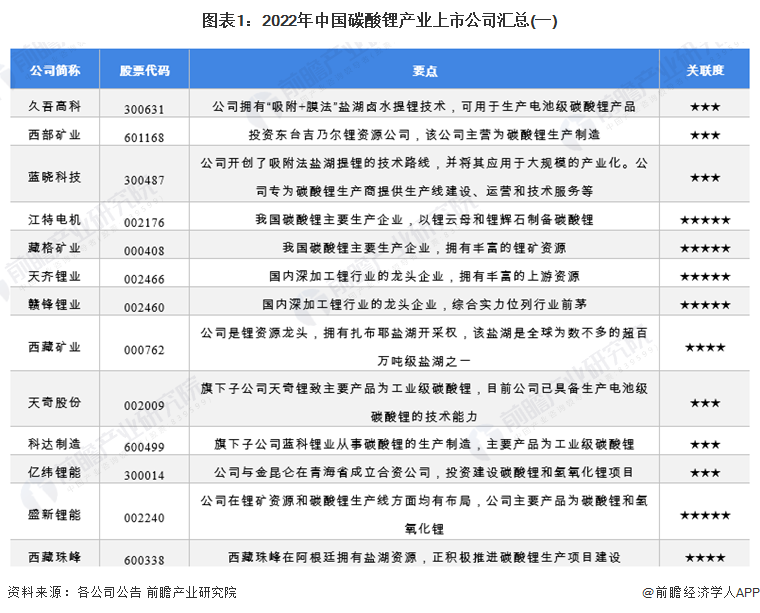
Task: Select stock code 002176
Action: tap(144, 223)
